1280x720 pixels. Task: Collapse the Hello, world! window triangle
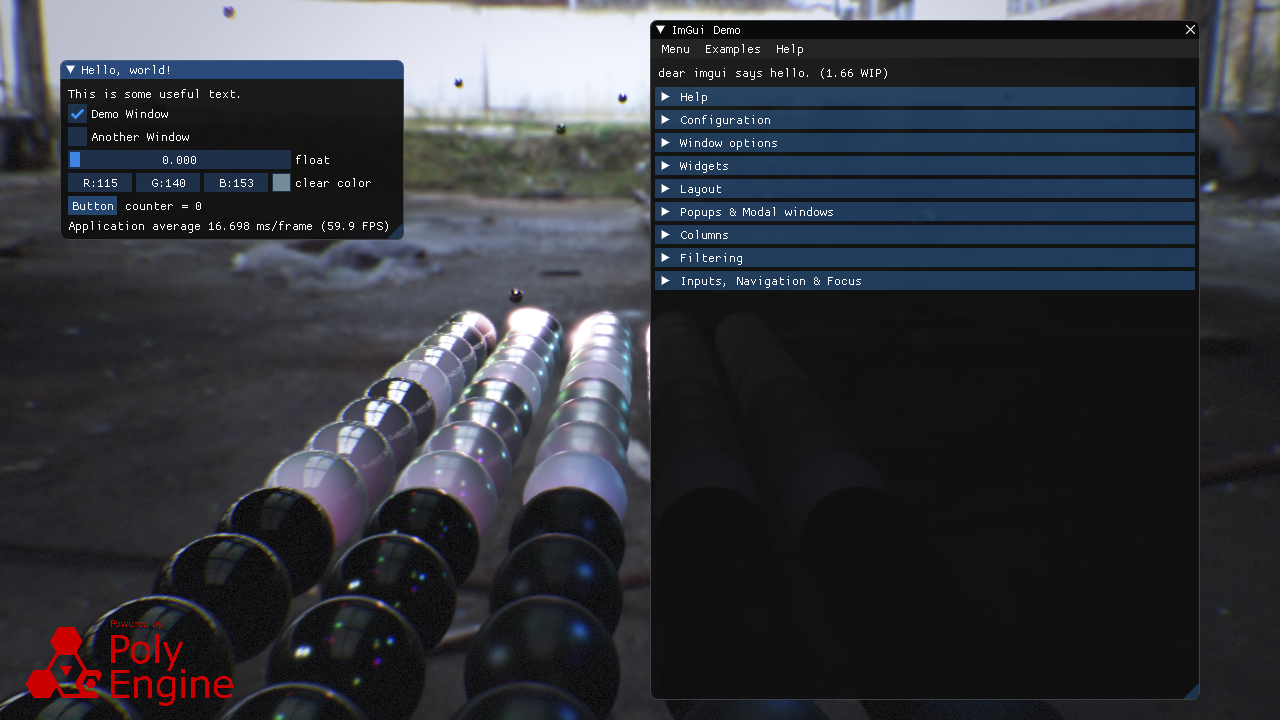71,70
